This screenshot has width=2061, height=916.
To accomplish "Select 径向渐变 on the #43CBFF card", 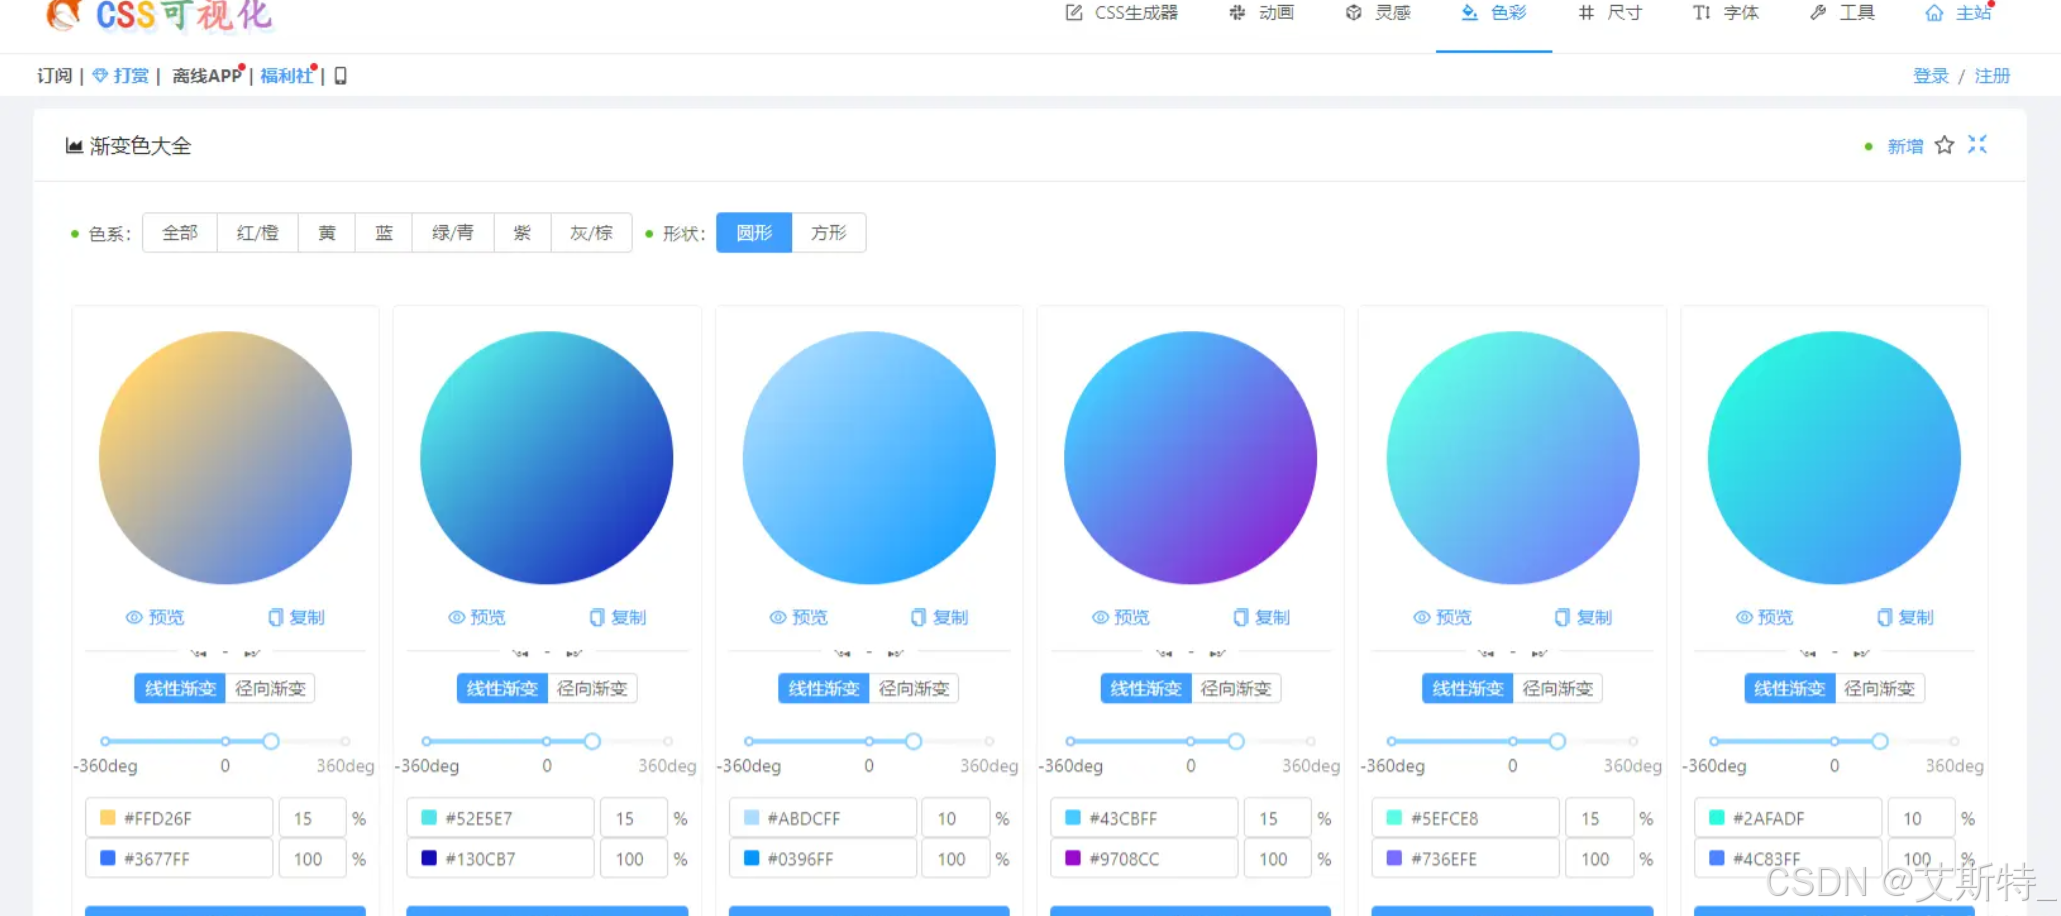I will tap(1236, 688).
